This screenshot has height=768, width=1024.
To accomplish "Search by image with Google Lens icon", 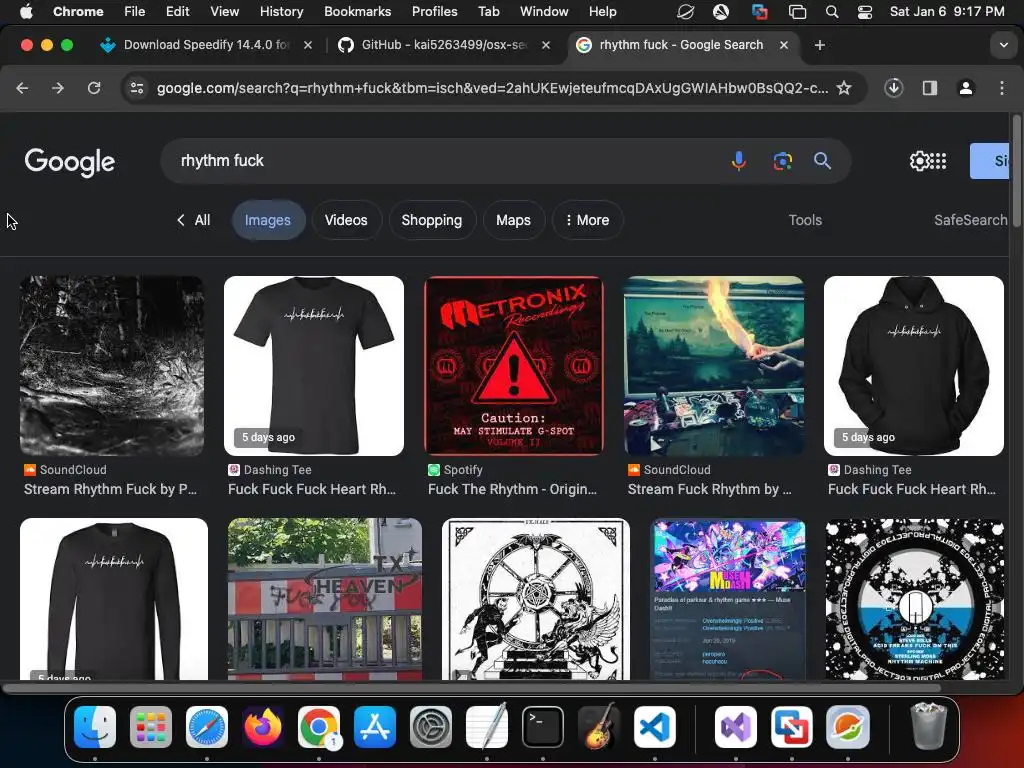I will tap(782, 161).
